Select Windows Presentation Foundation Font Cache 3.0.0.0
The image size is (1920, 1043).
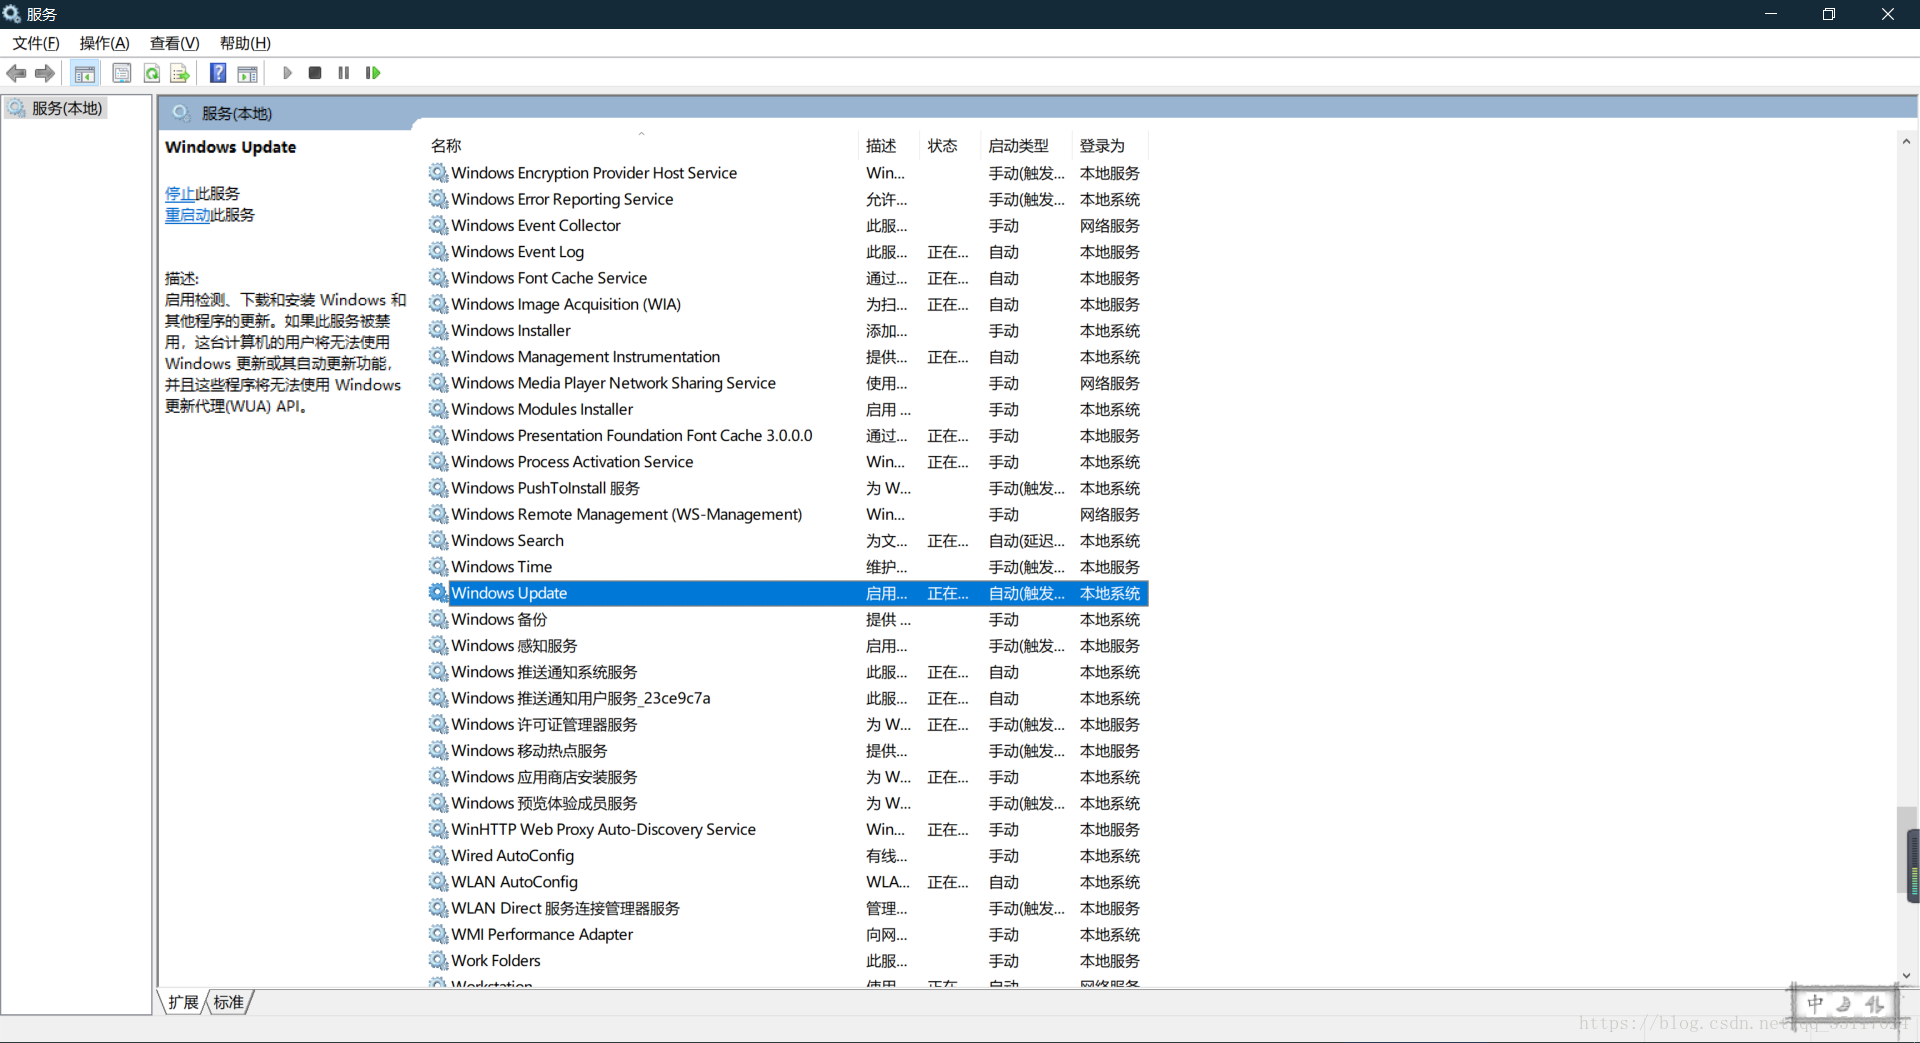coord(788,436)
